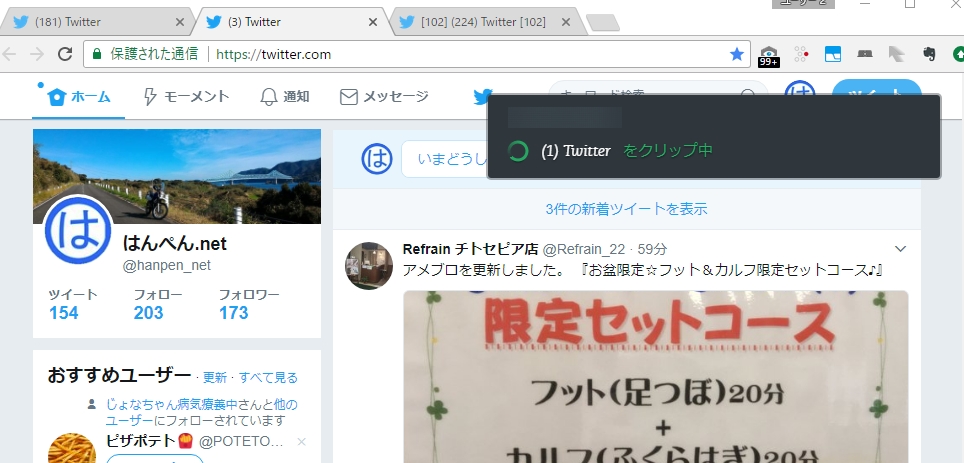Click the @hanpen_net handle

click(167, 265)
